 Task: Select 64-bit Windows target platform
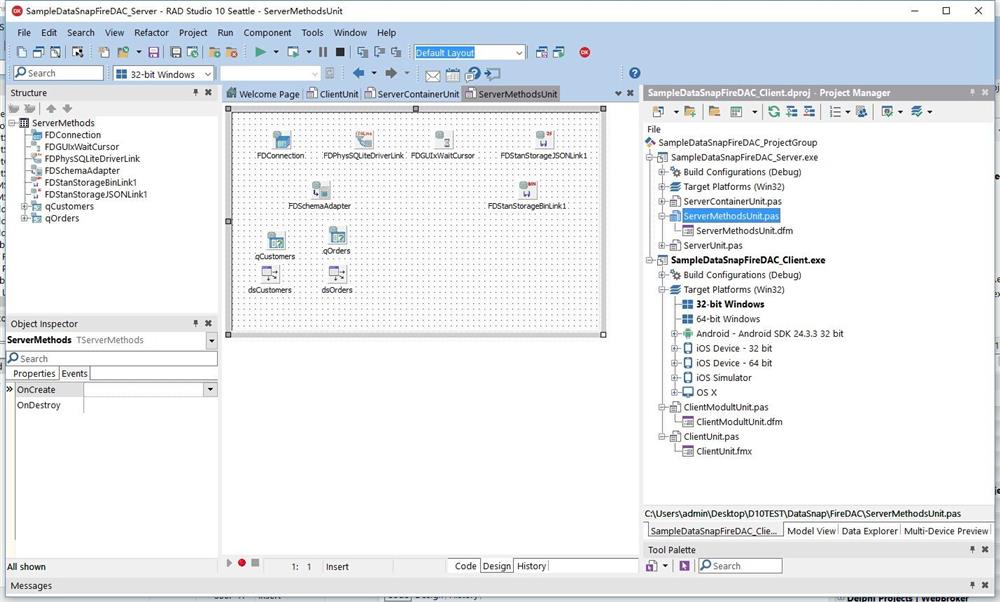[x=728, y=319]
